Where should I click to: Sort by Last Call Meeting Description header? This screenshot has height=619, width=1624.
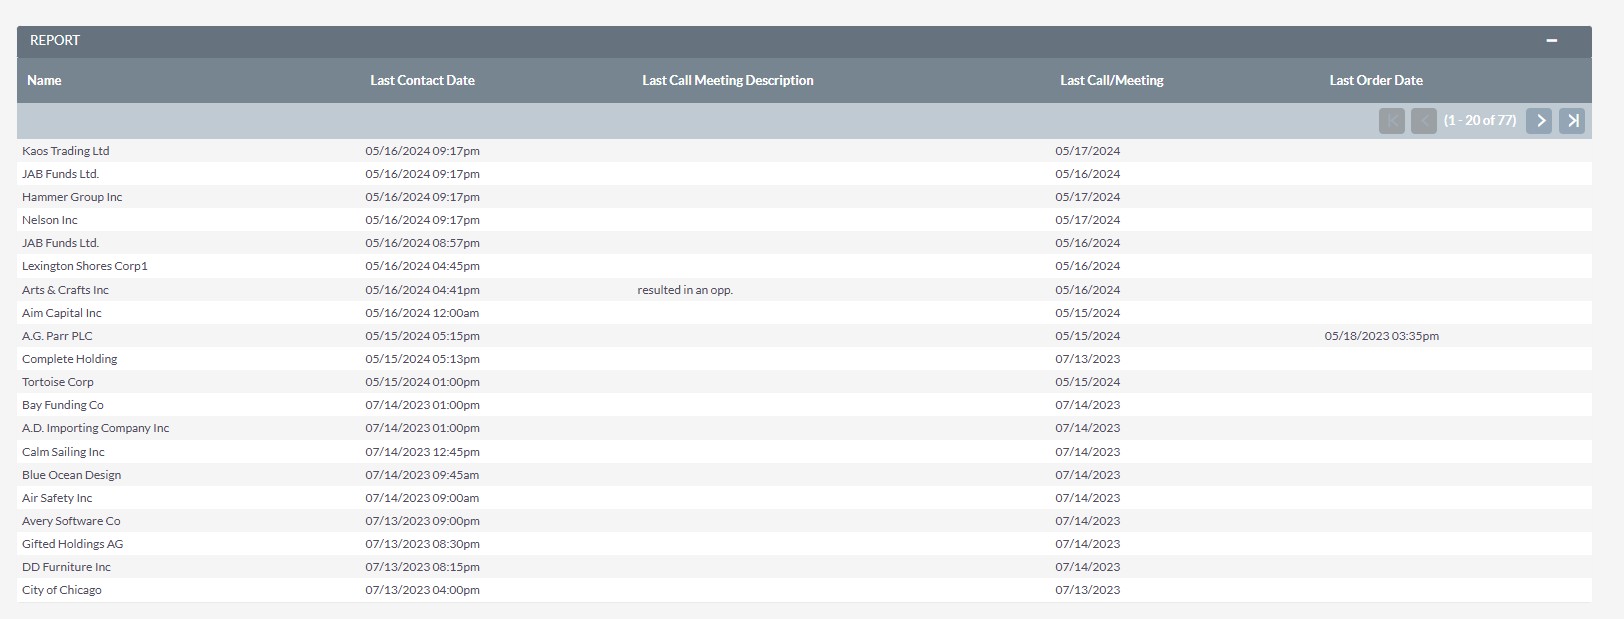(x=728, y=80)
